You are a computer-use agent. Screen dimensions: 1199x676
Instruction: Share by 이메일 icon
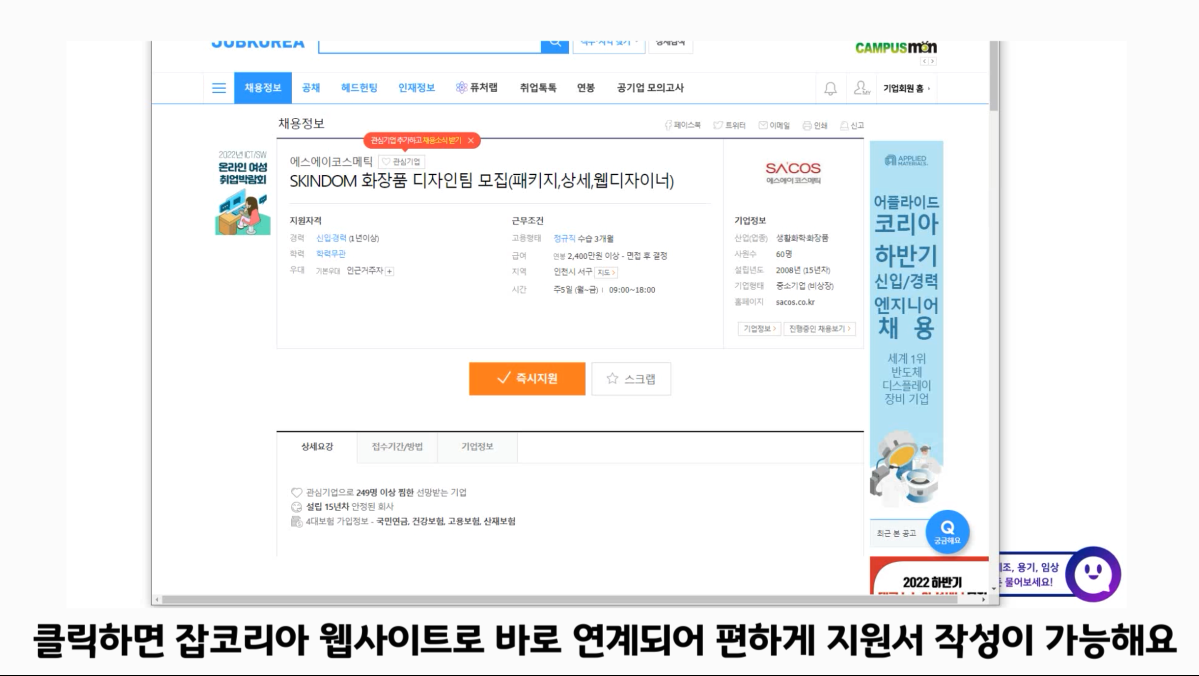774,125
